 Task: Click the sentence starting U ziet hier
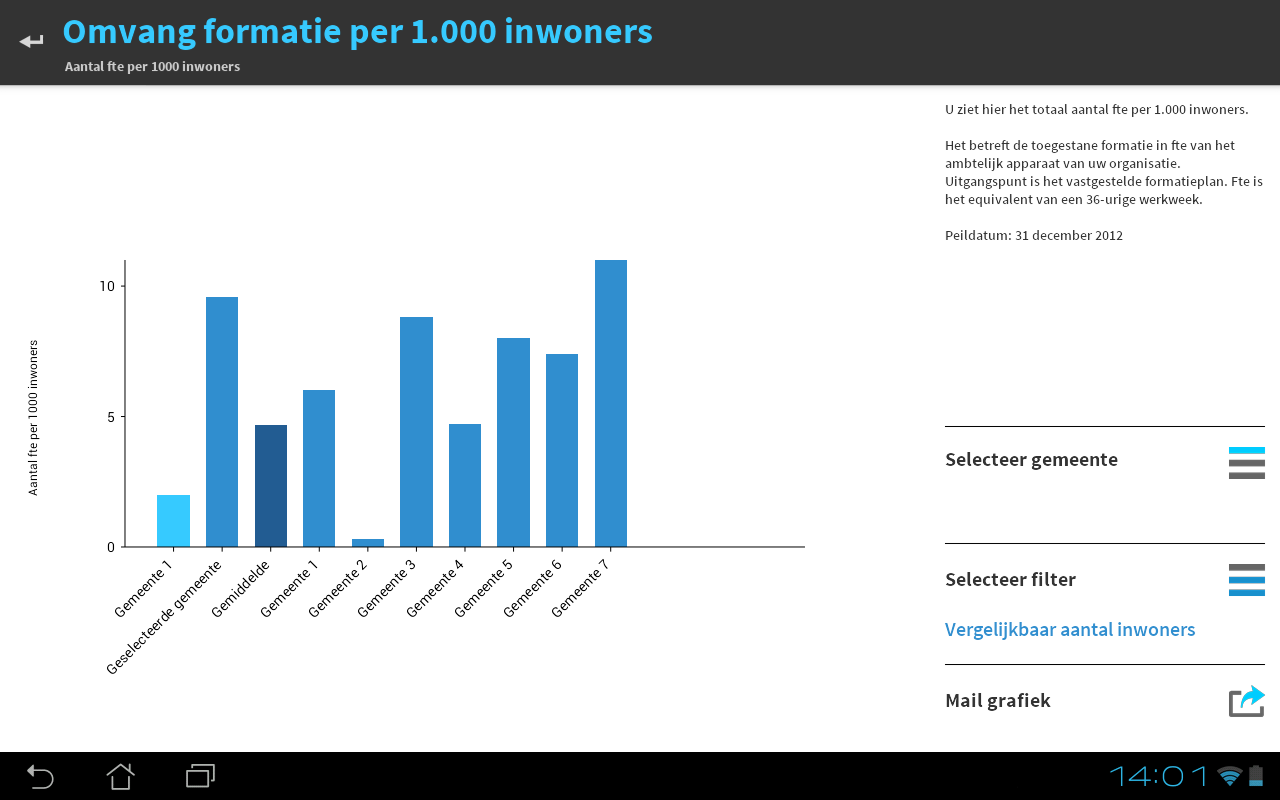tap(1096, 109)
